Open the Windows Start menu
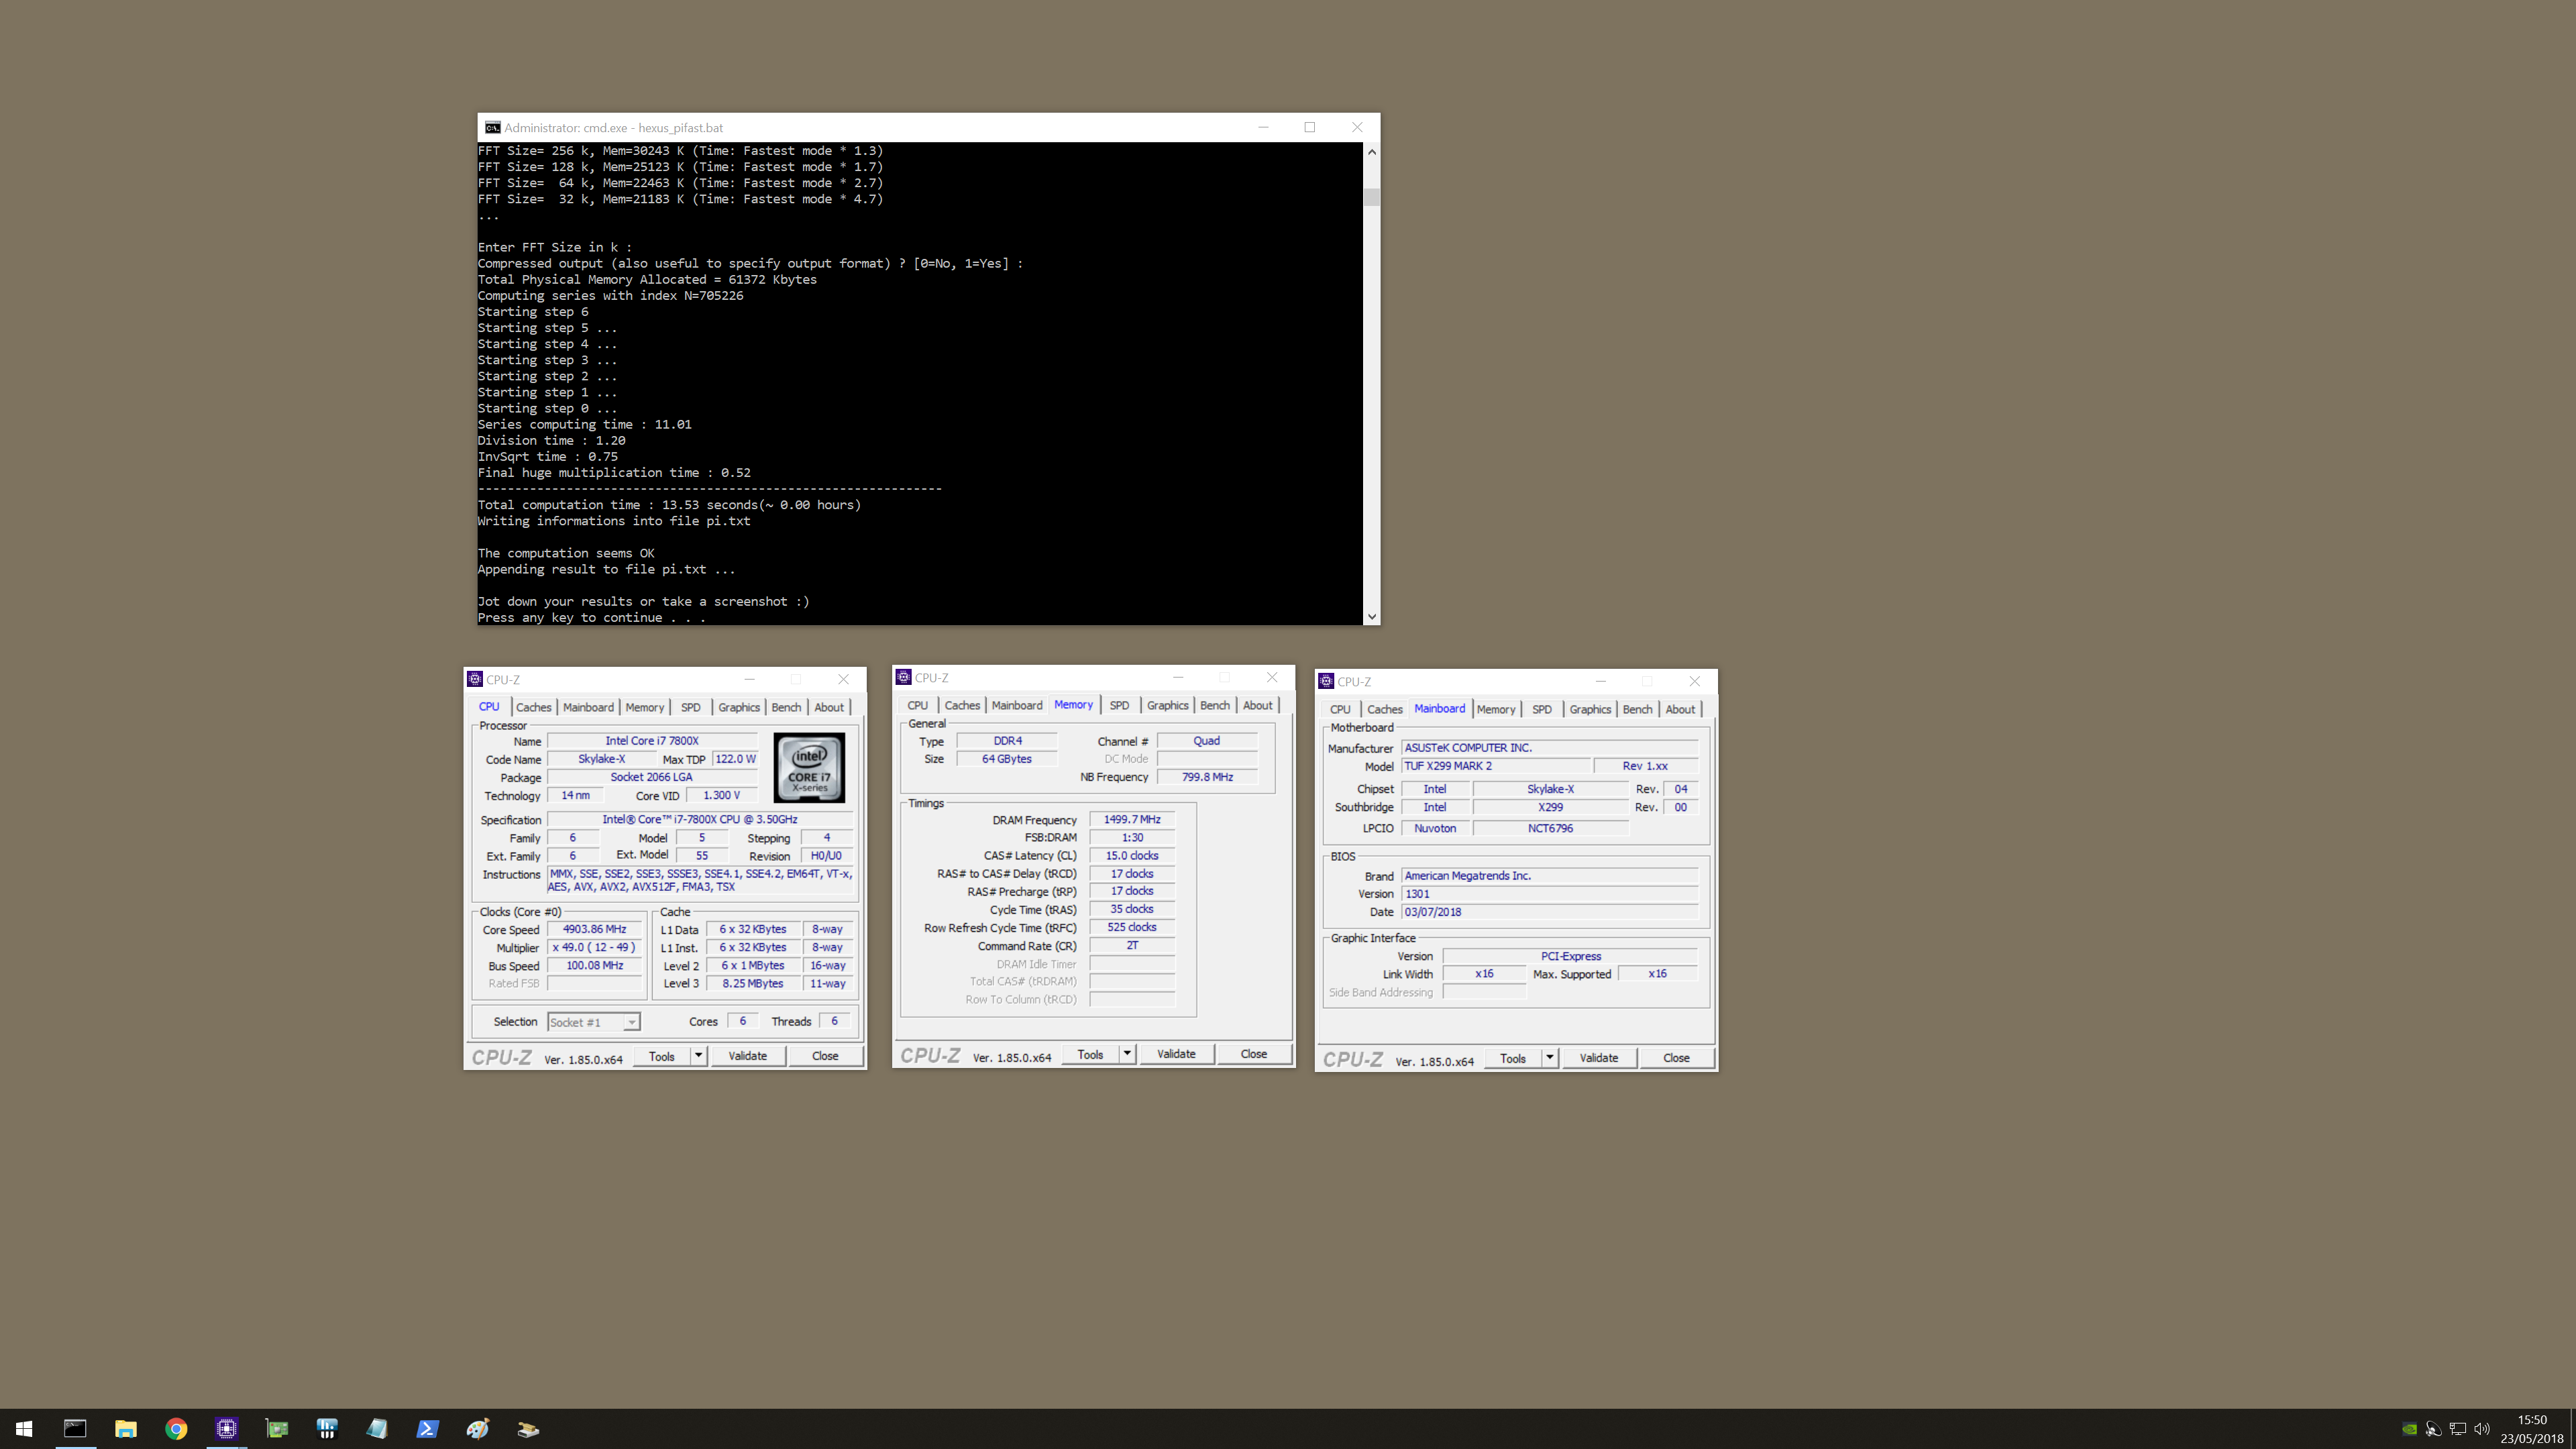Viewport: 2576px width, 1449px height. (x=24, y=1429)
